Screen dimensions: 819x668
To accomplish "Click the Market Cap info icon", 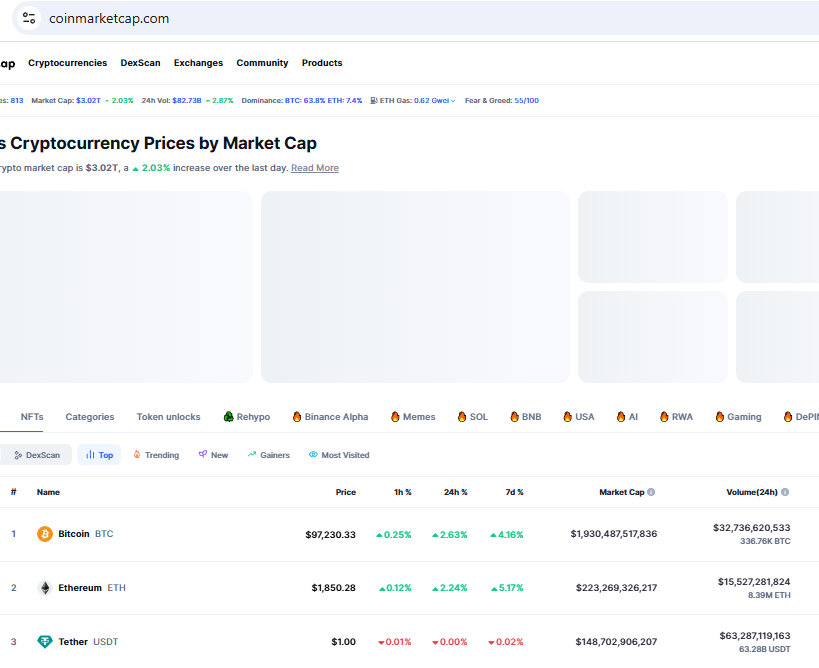I will pos(651,492).
